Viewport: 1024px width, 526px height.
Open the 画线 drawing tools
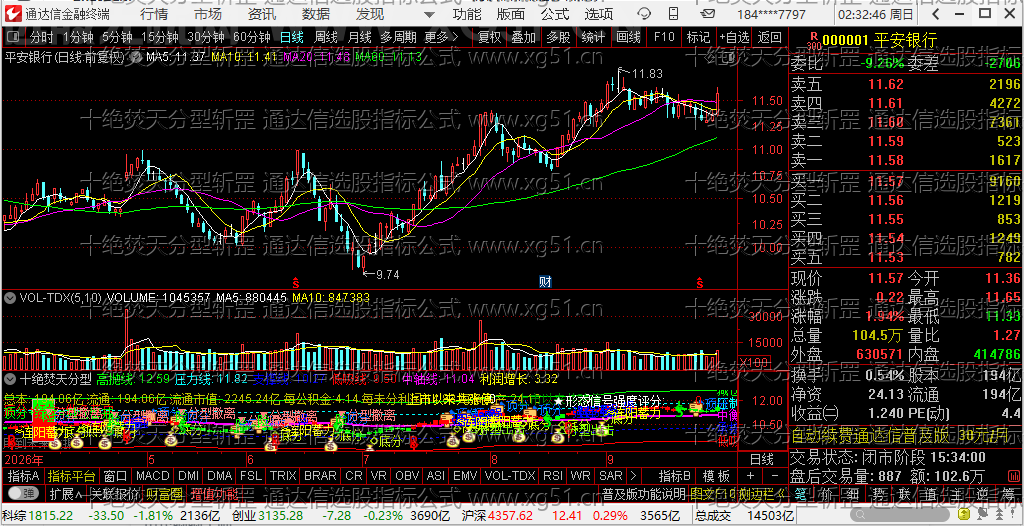pyautogui.click(x=628, y=37)
